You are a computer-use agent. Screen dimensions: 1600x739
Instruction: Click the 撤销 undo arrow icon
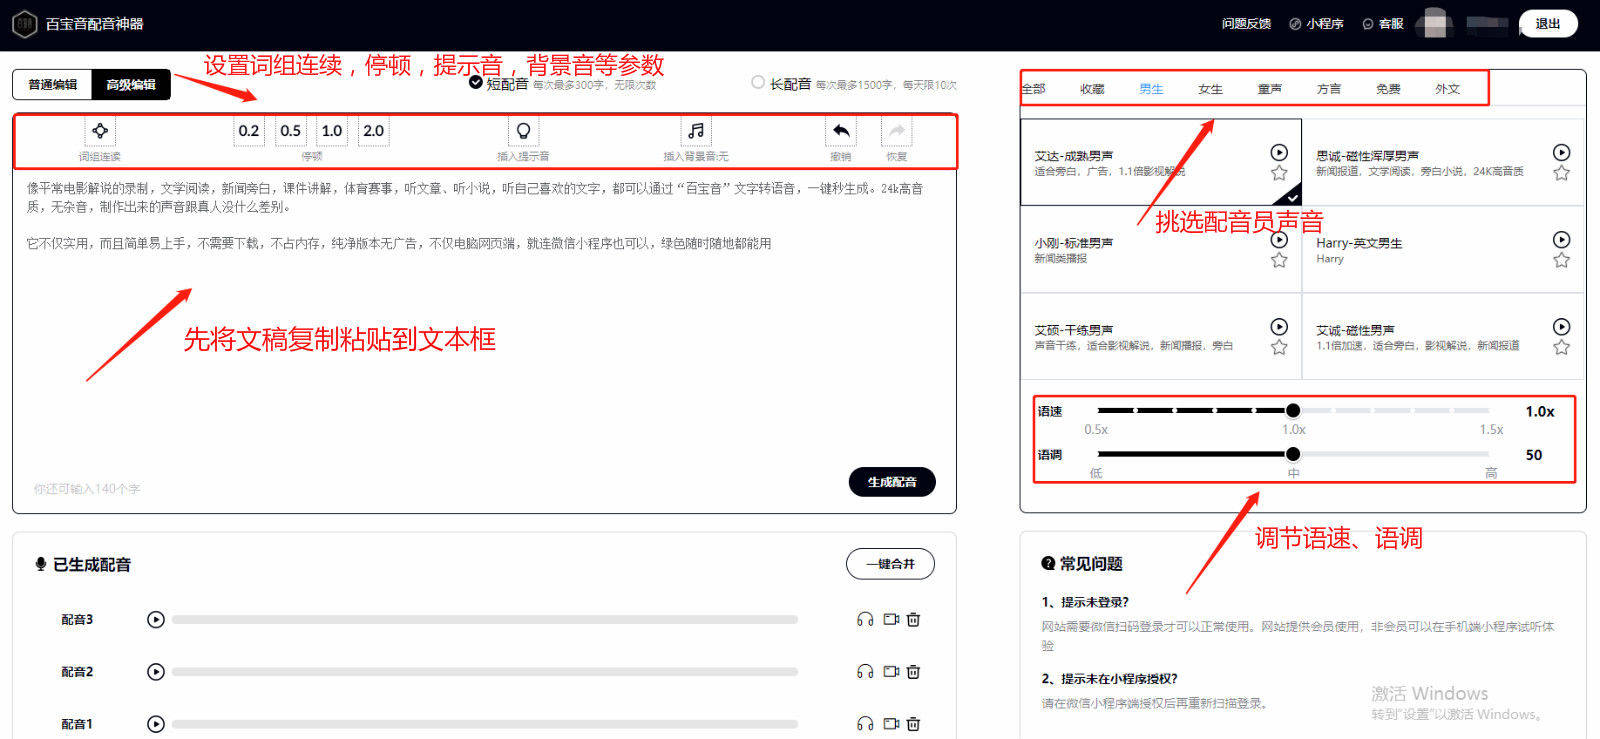[x=841, y=131]
